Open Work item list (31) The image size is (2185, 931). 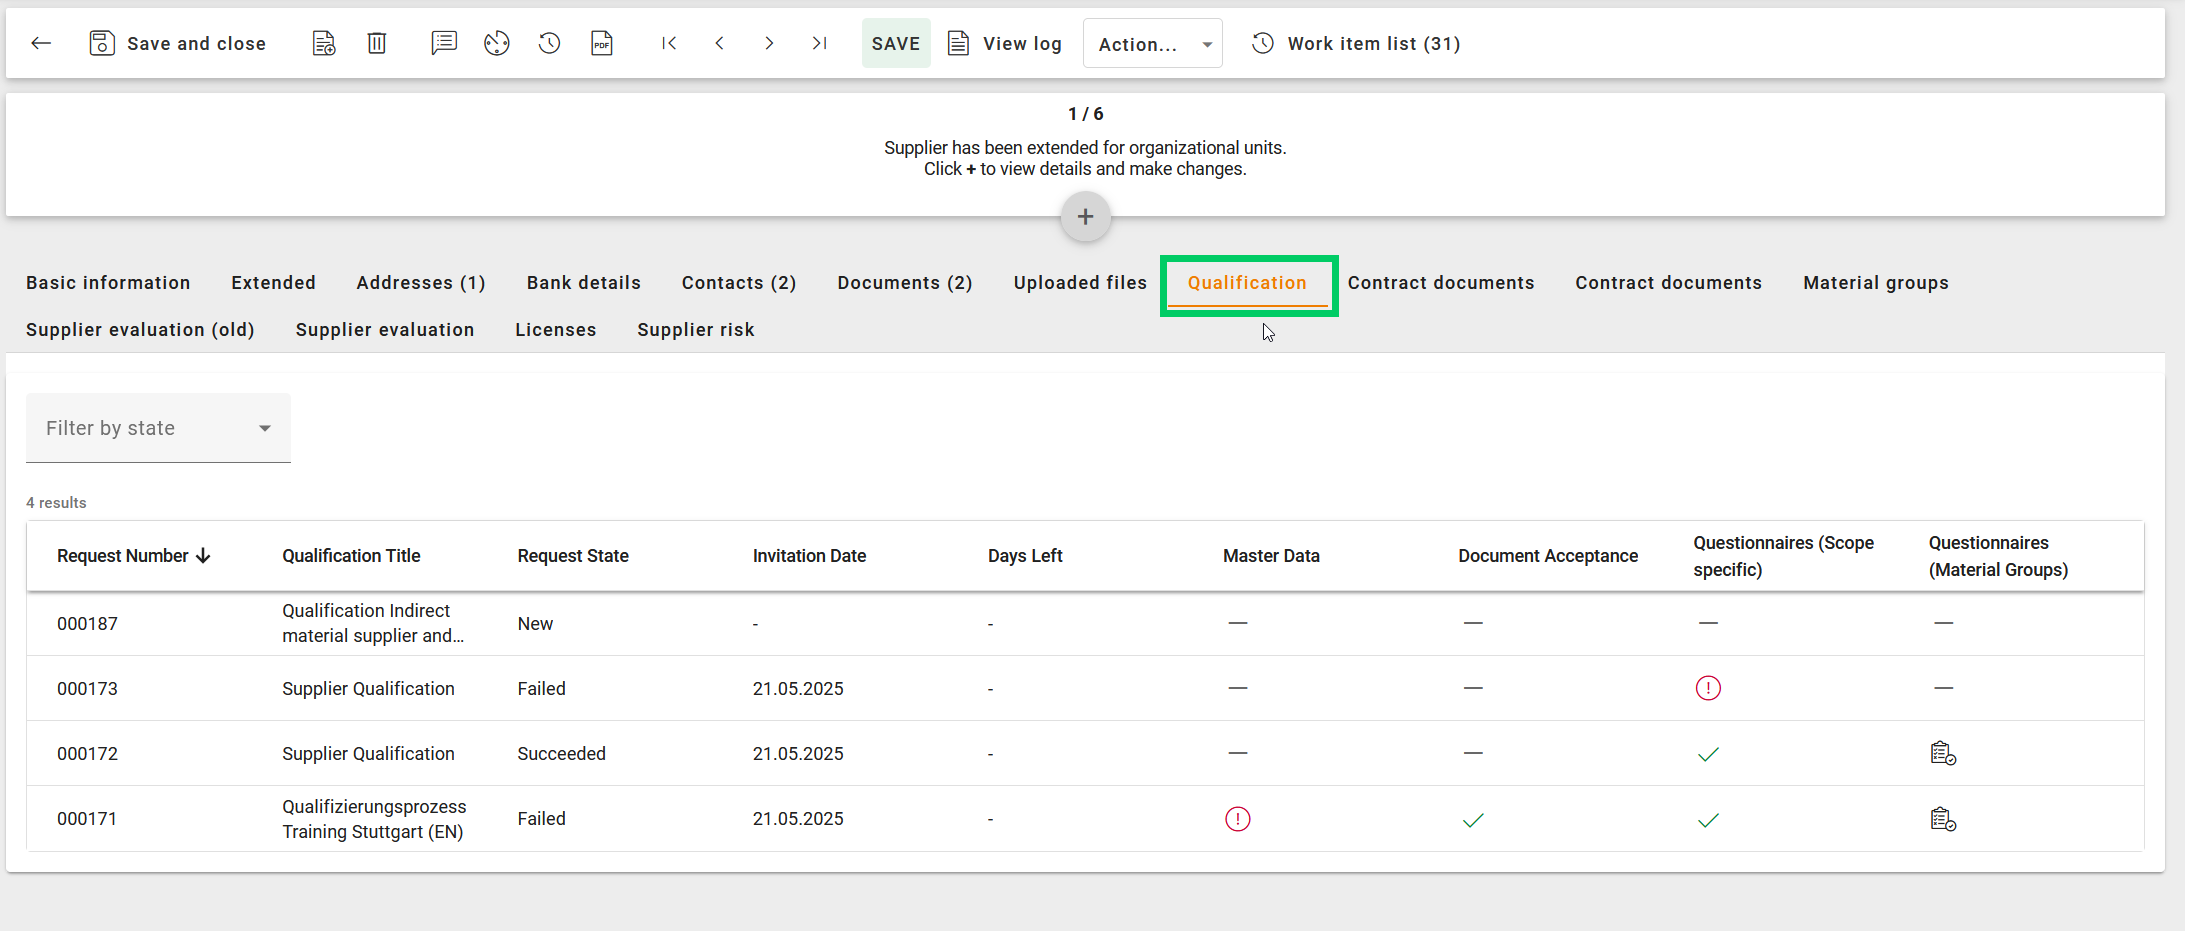[1356, 43]
